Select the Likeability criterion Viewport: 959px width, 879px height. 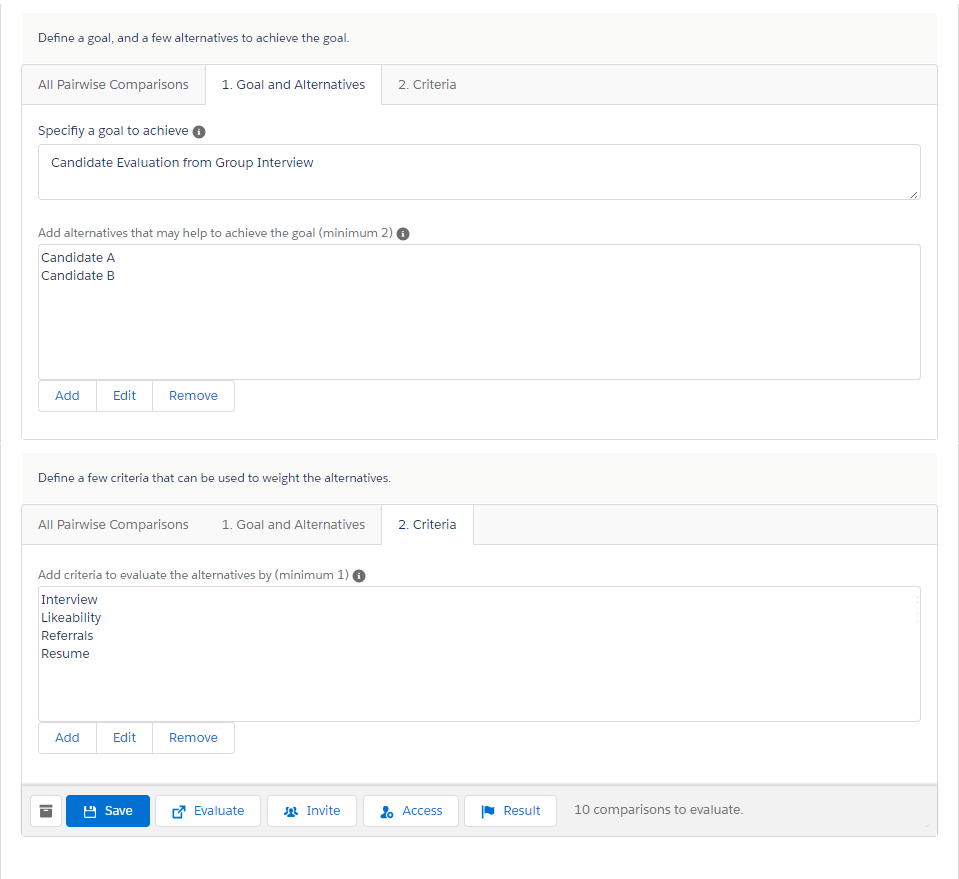click(x=71, y=618)
